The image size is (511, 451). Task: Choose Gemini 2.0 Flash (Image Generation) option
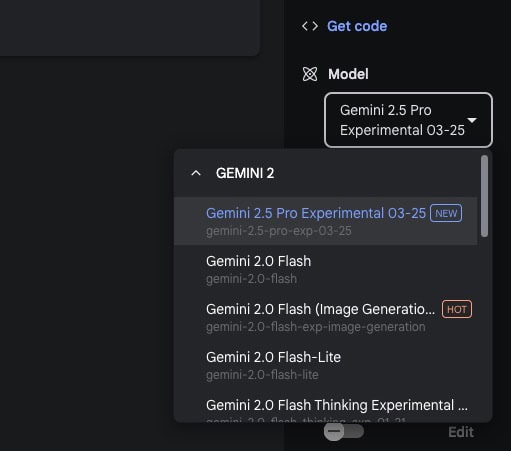(326, 317)
